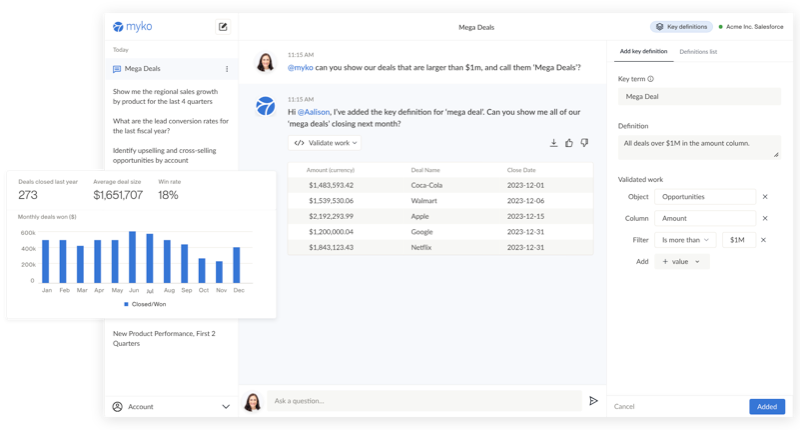
Task: Click the Ask a question input field
Action: point(424,401)
